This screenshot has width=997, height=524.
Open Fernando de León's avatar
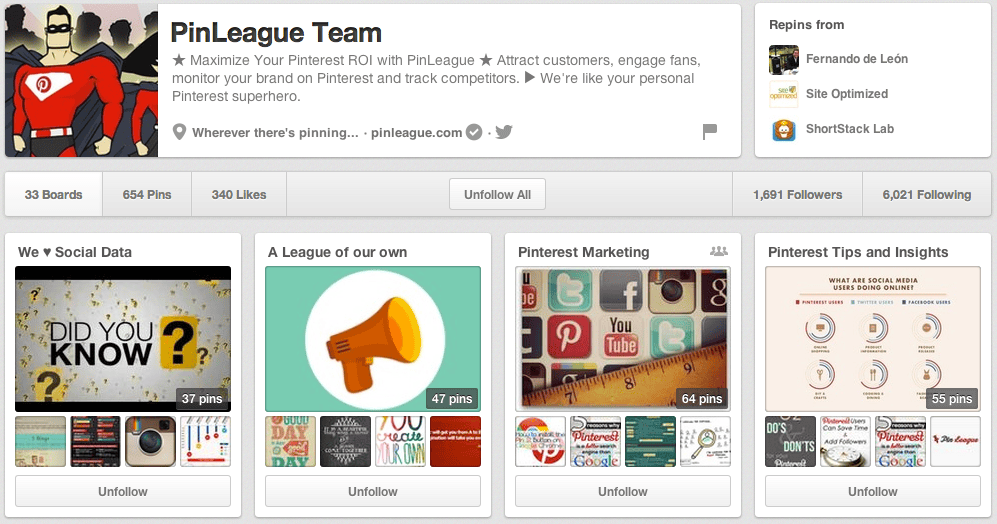coord(784,59)
